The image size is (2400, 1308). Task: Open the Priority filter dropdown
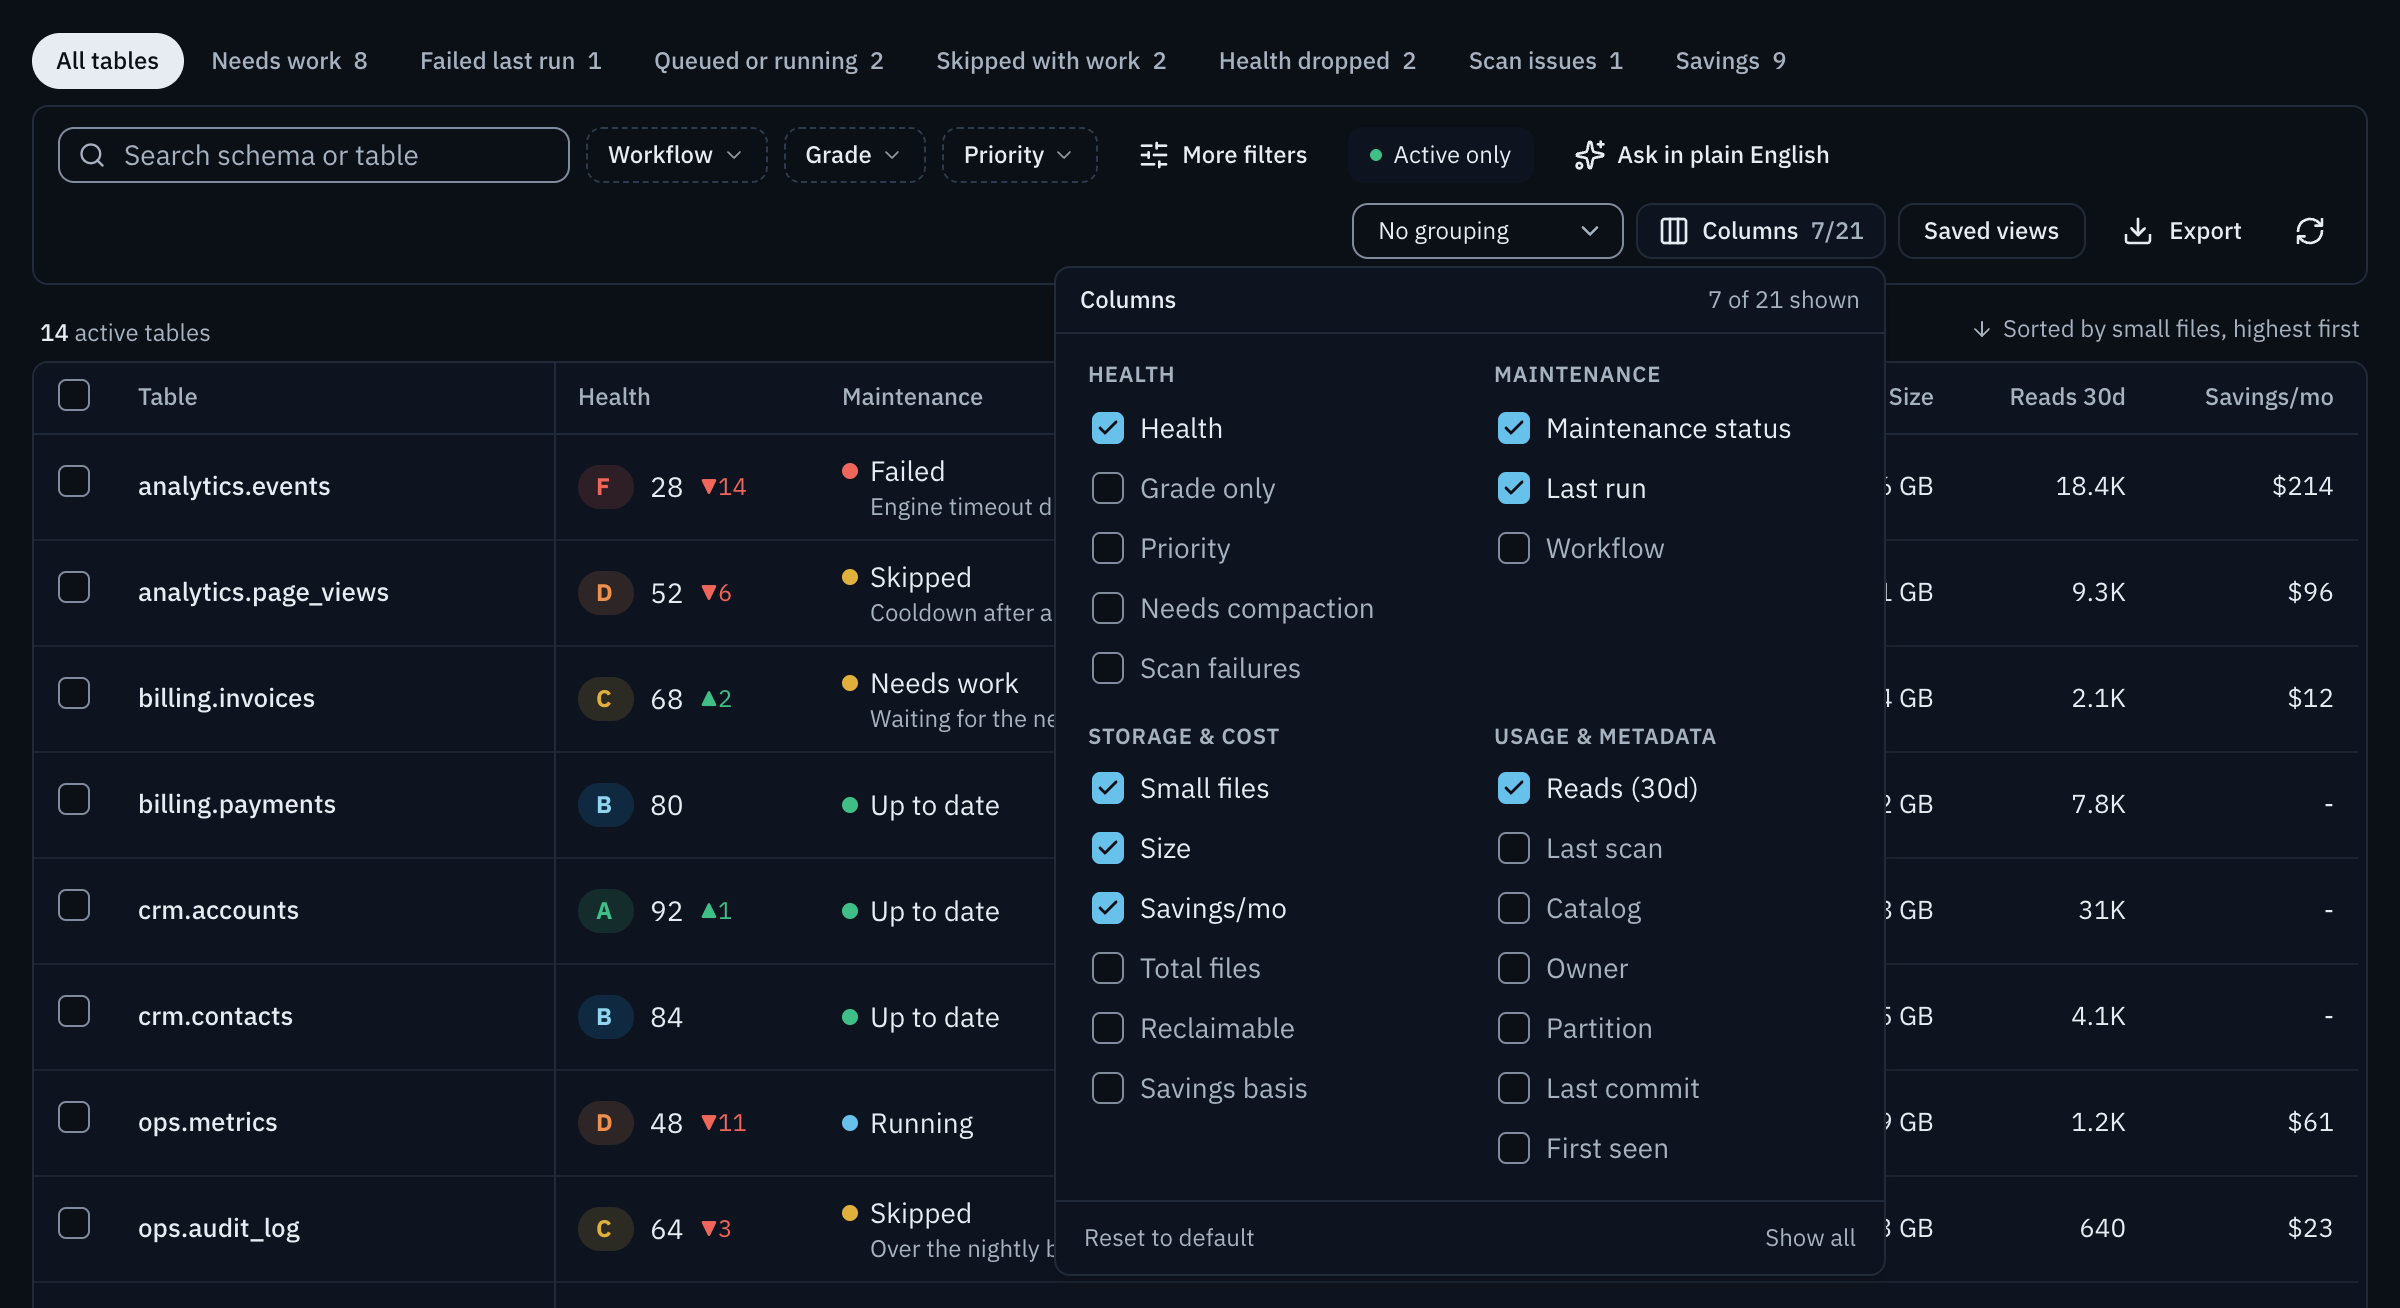tap(1019, 155)
